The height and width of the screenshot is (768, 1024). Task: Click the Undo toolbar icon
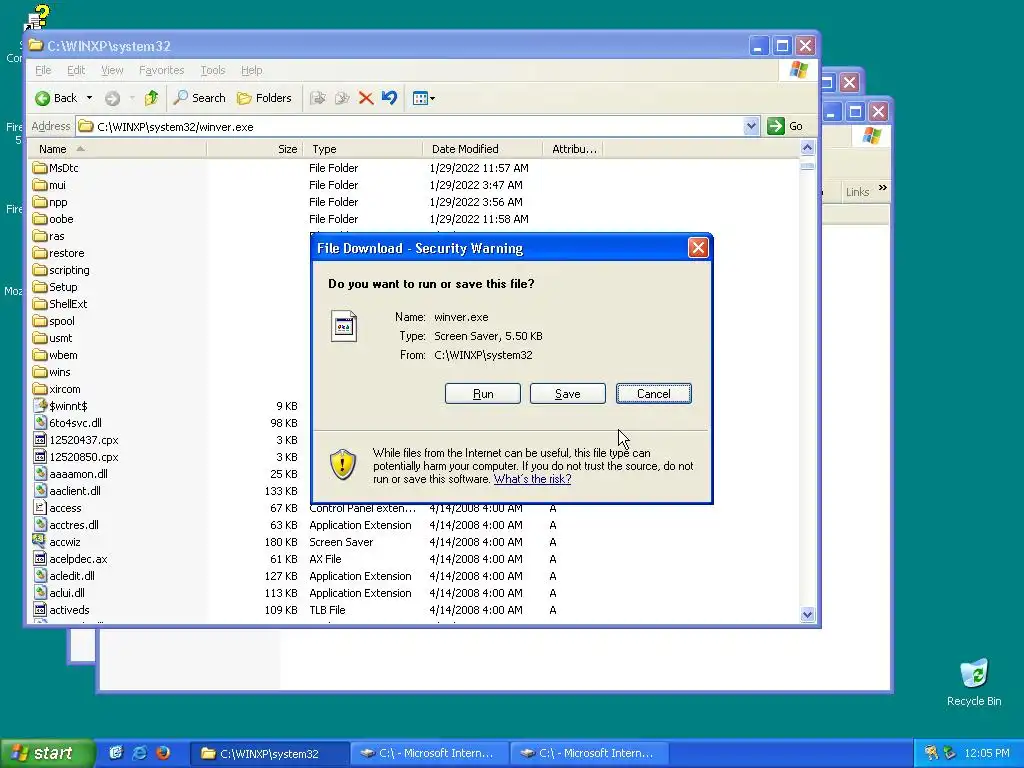coord(389,98)
